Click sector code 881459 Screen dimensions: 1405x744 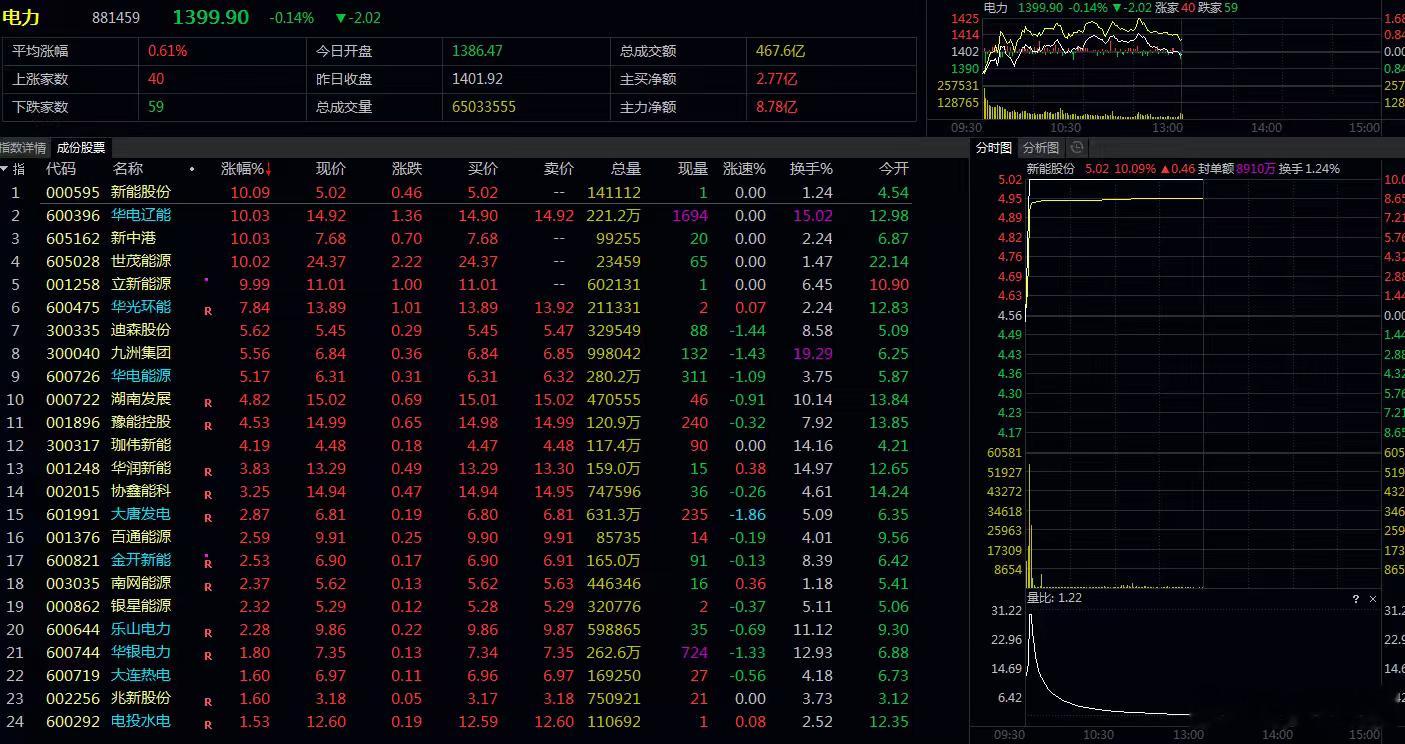(116, 18)
